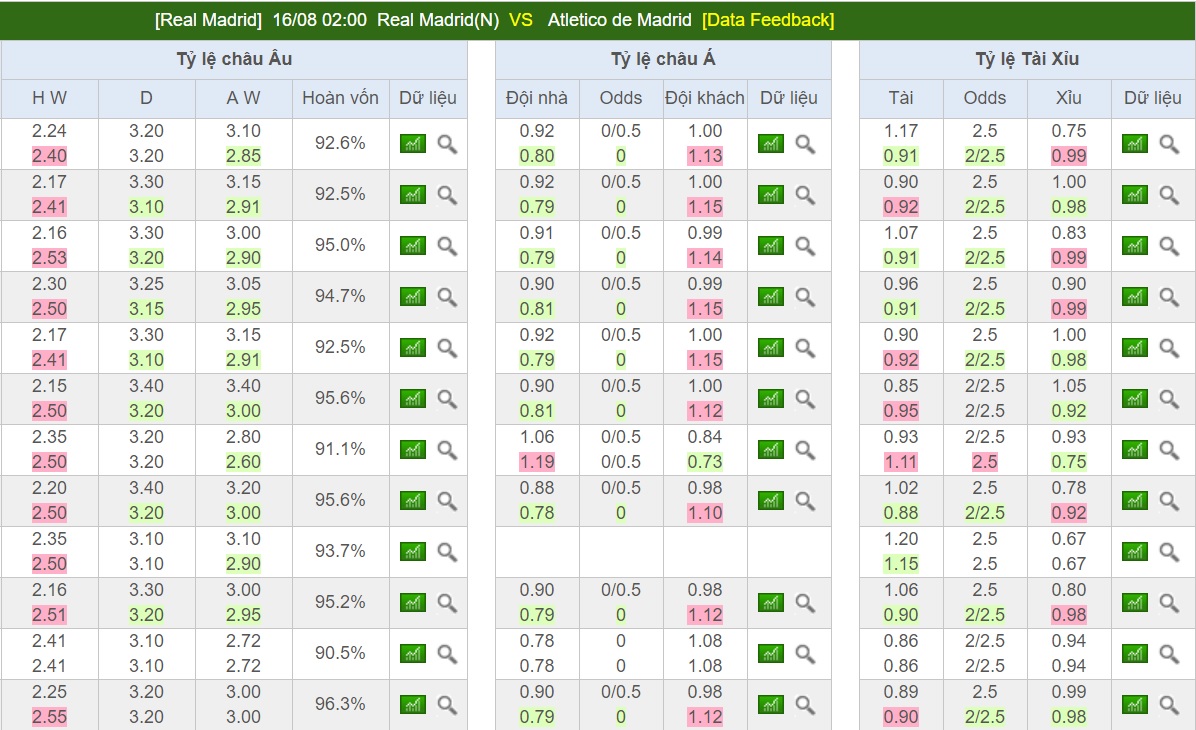The height and width of the screenshot is (730, 1196).
Task: Select the Tỷ lệ châu Âu header
Action: tap(234, 59)
